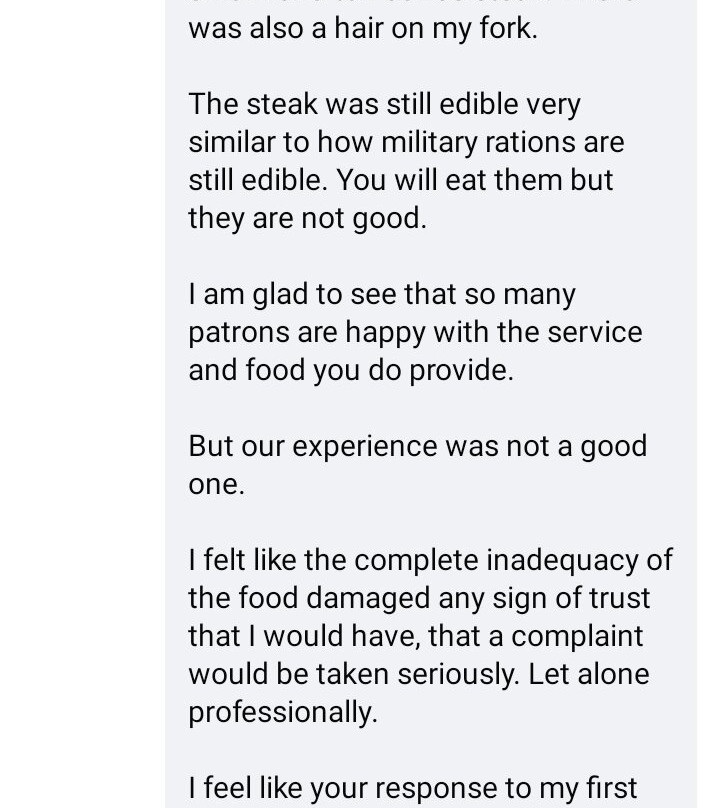The height and width of the screenshot is (808, 720).
Task: Click the line 'But our experience was not'
Action: coord(417,446)
